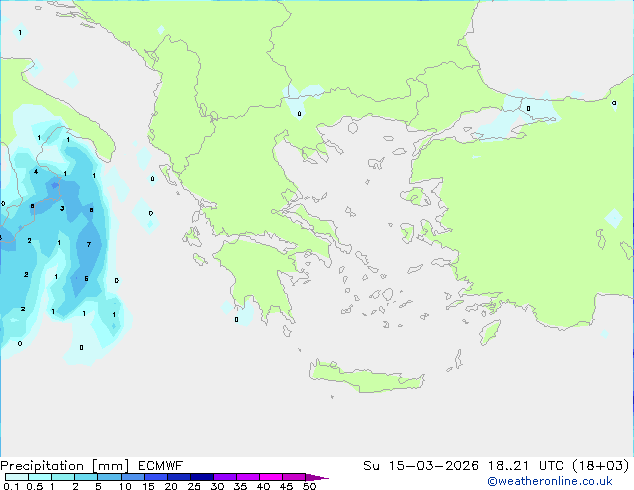
Task: Click the "Su 15-03-2026" date text
Action: [x=421, y=466]
